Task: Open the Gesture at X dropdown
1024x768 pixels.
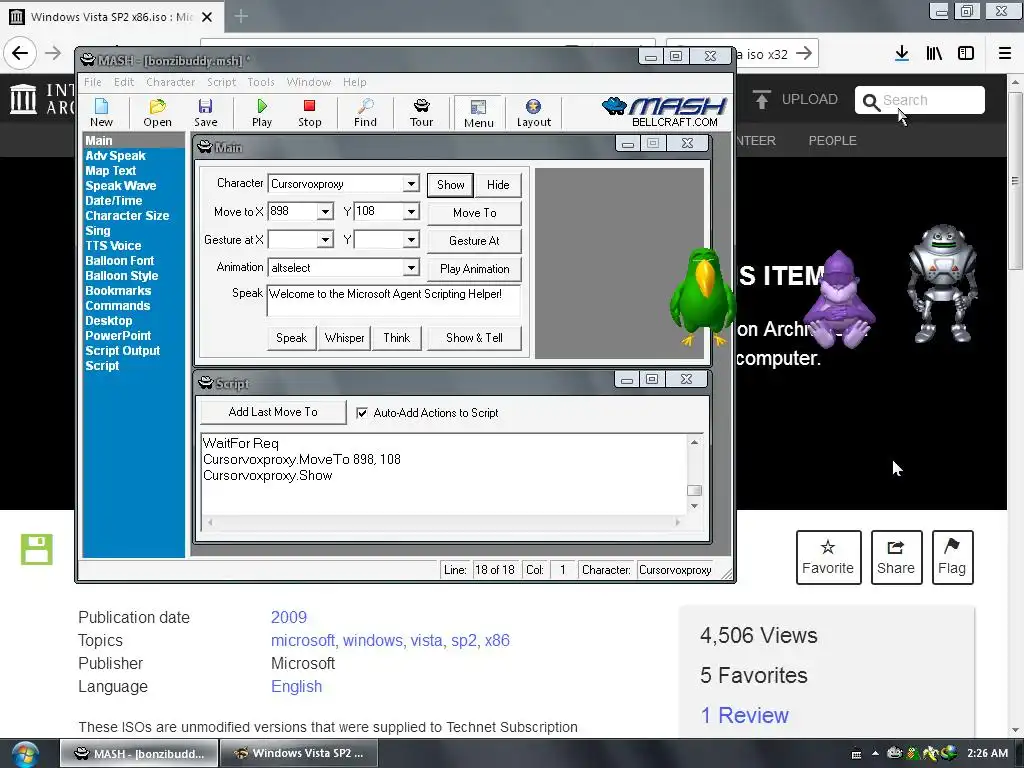Action: click(325, 240)
